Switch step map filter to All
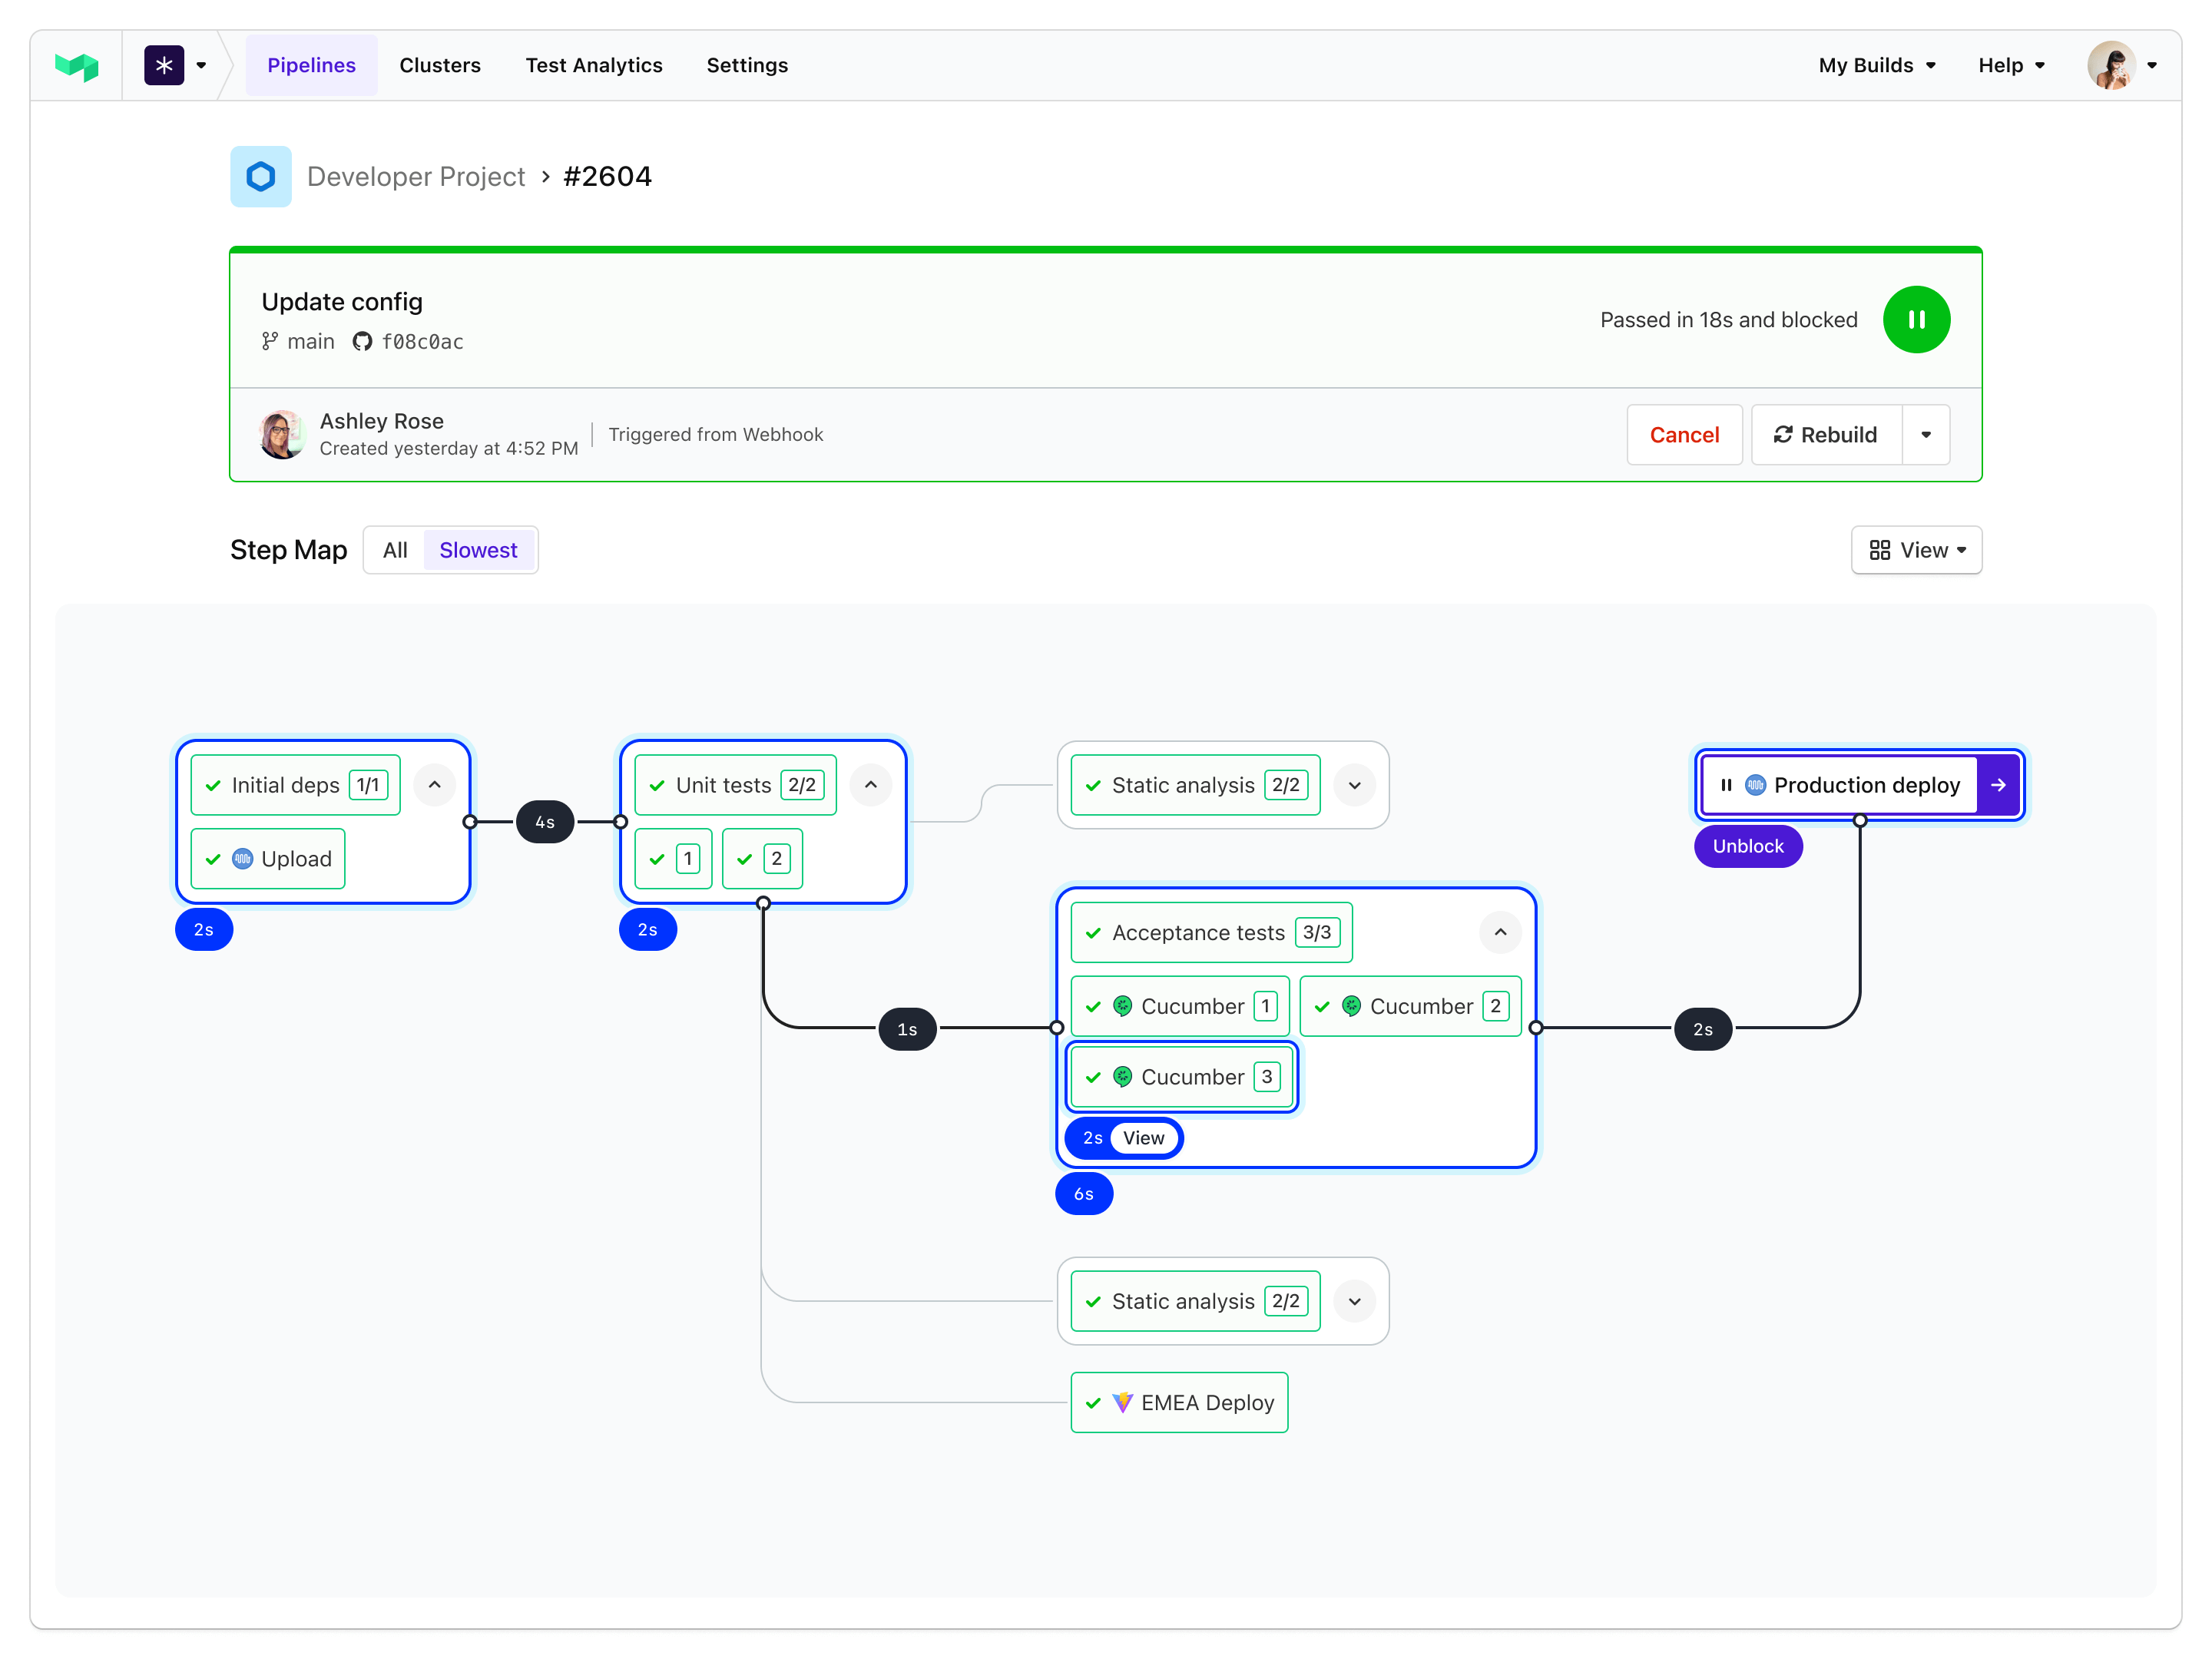 pos(395,550)
